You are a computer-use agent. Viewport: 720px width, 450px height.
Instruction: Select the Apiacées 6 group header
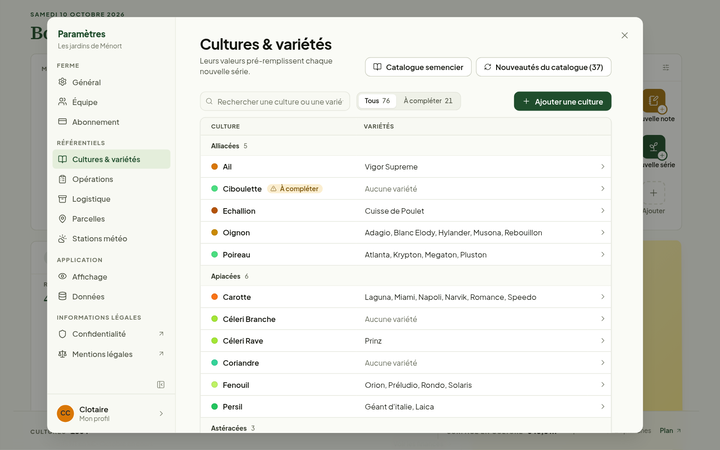[406, 276]
